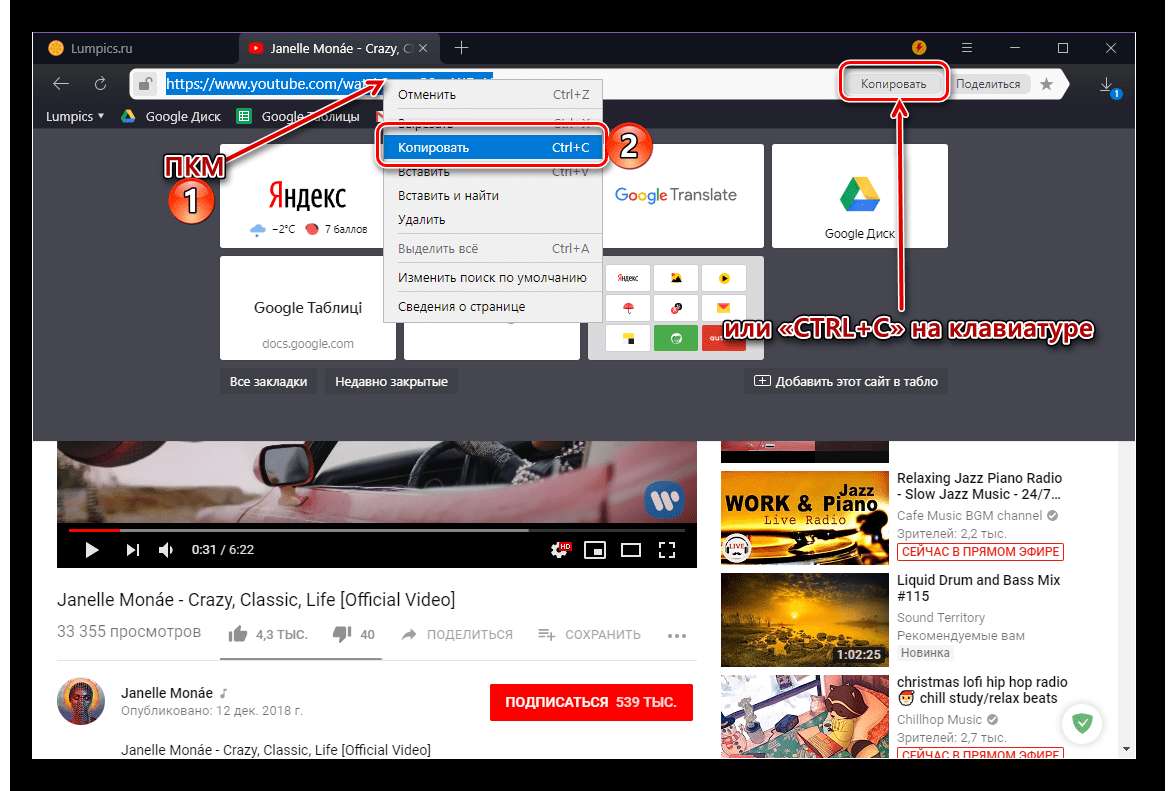Click the Копировать button in address bar
1168x791 pixels.
(893, 83)
